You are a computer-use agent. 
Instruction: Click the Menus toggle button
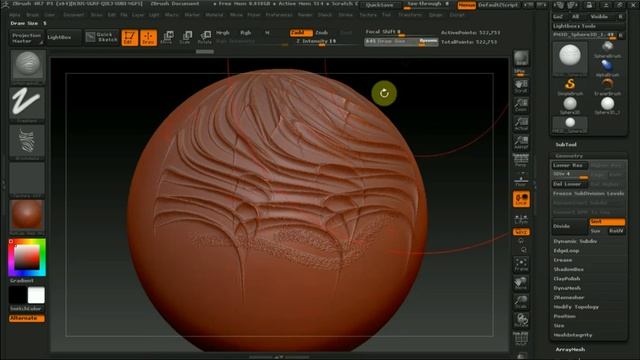[x=466, y=5]
